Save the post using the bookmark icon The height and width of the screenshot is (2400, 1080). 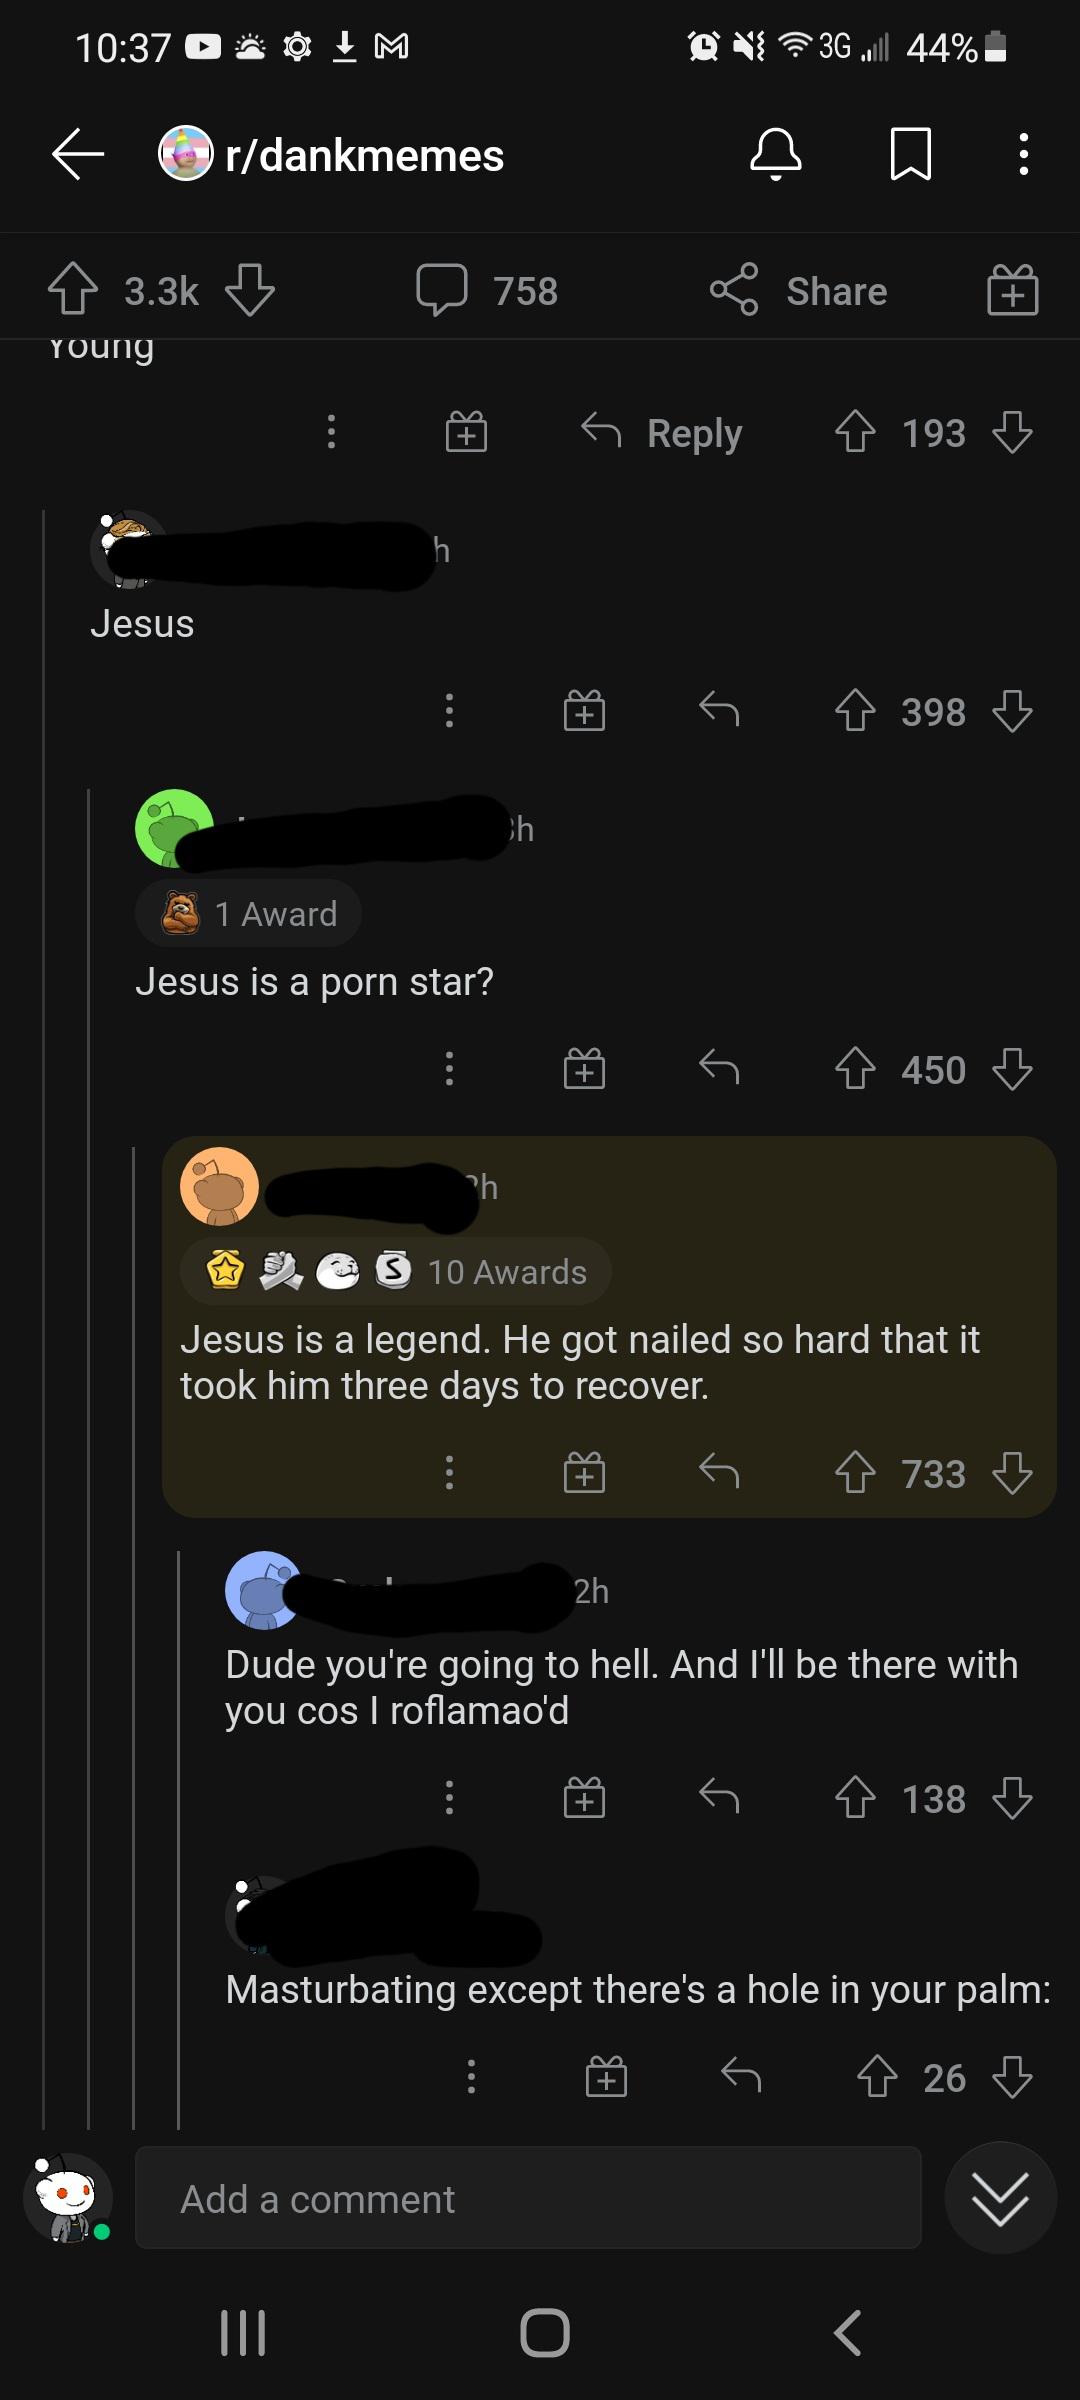click(x=912, y=155)
